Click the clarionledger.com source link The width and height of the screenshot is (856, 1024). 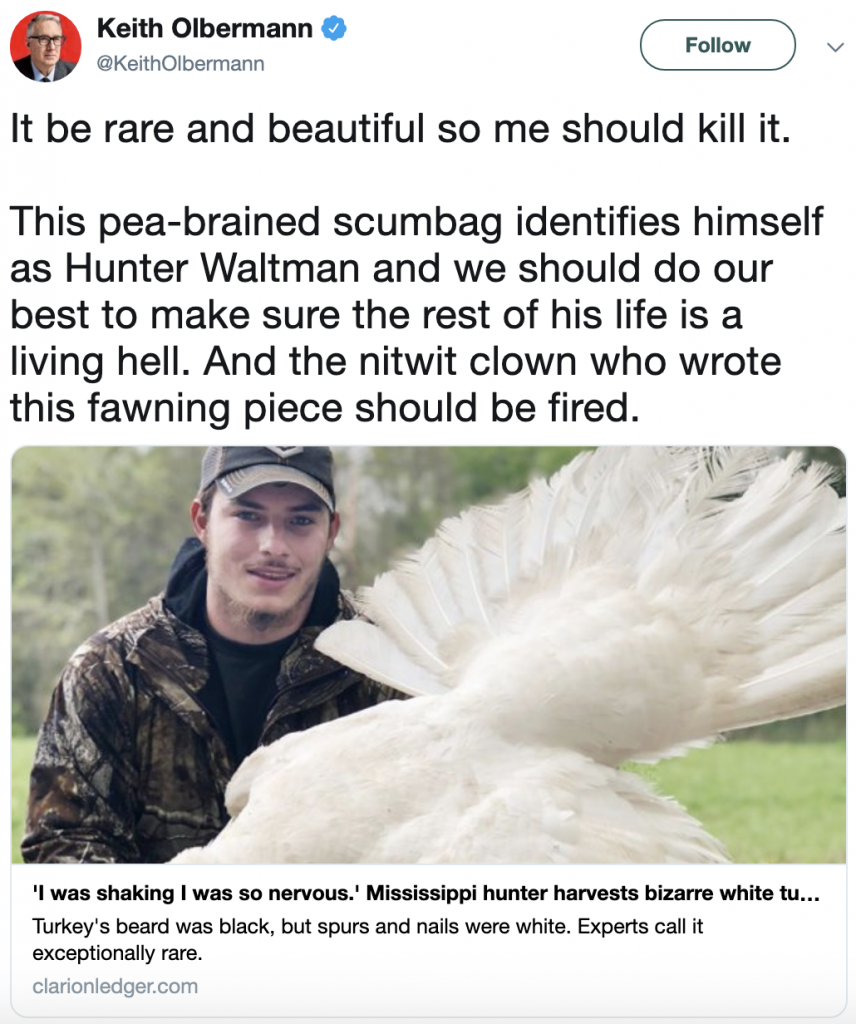[x=115, y=986]
